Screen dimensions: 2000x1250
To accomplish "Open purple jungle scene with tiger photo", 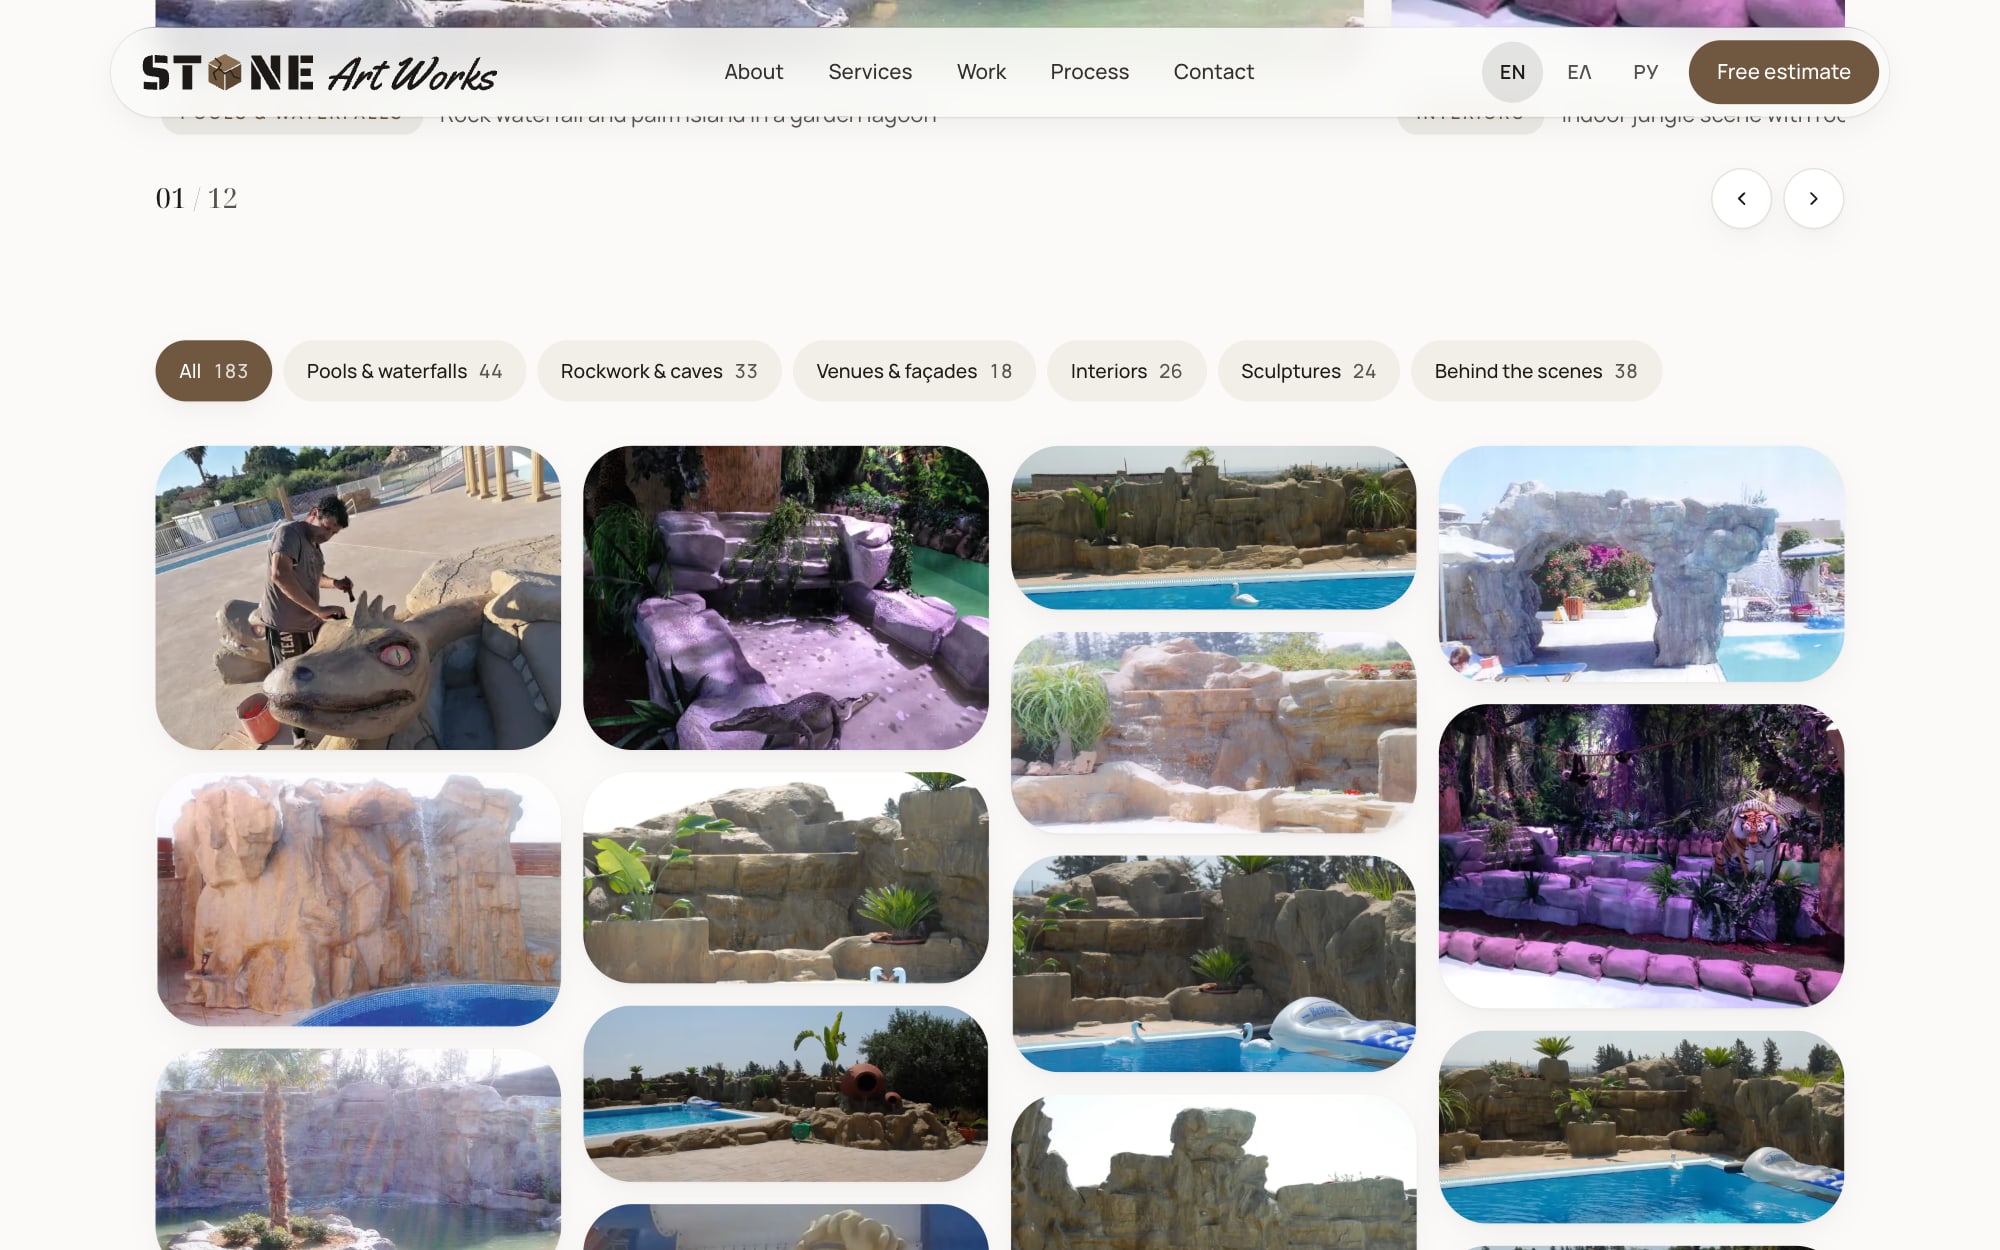I will (1641, 856).
